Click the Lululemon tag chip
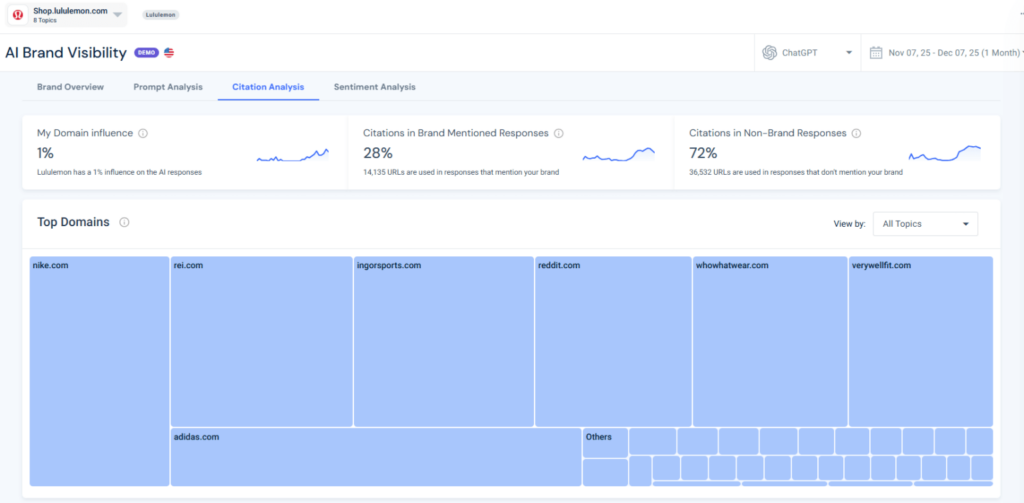 click(160, 15)
